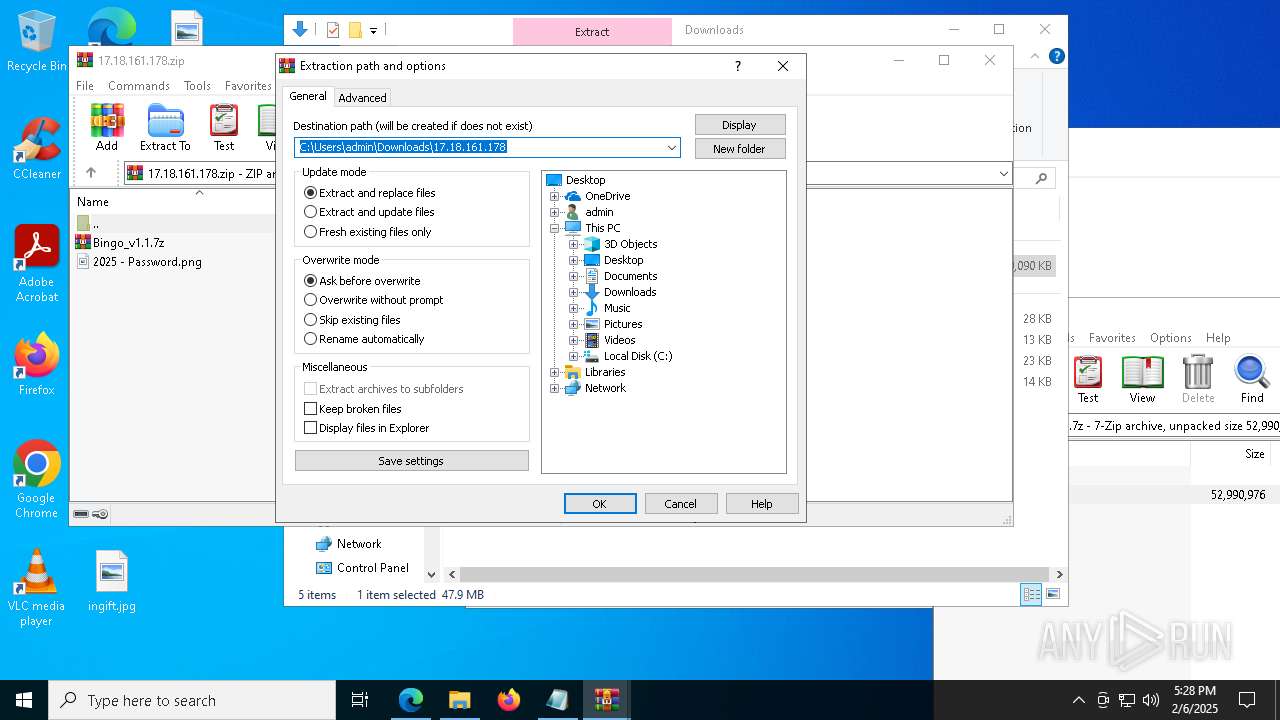Viewport: 1280px width, 720px height.
Task: Select Pictures folder in tree
Action: click(614, 324)
